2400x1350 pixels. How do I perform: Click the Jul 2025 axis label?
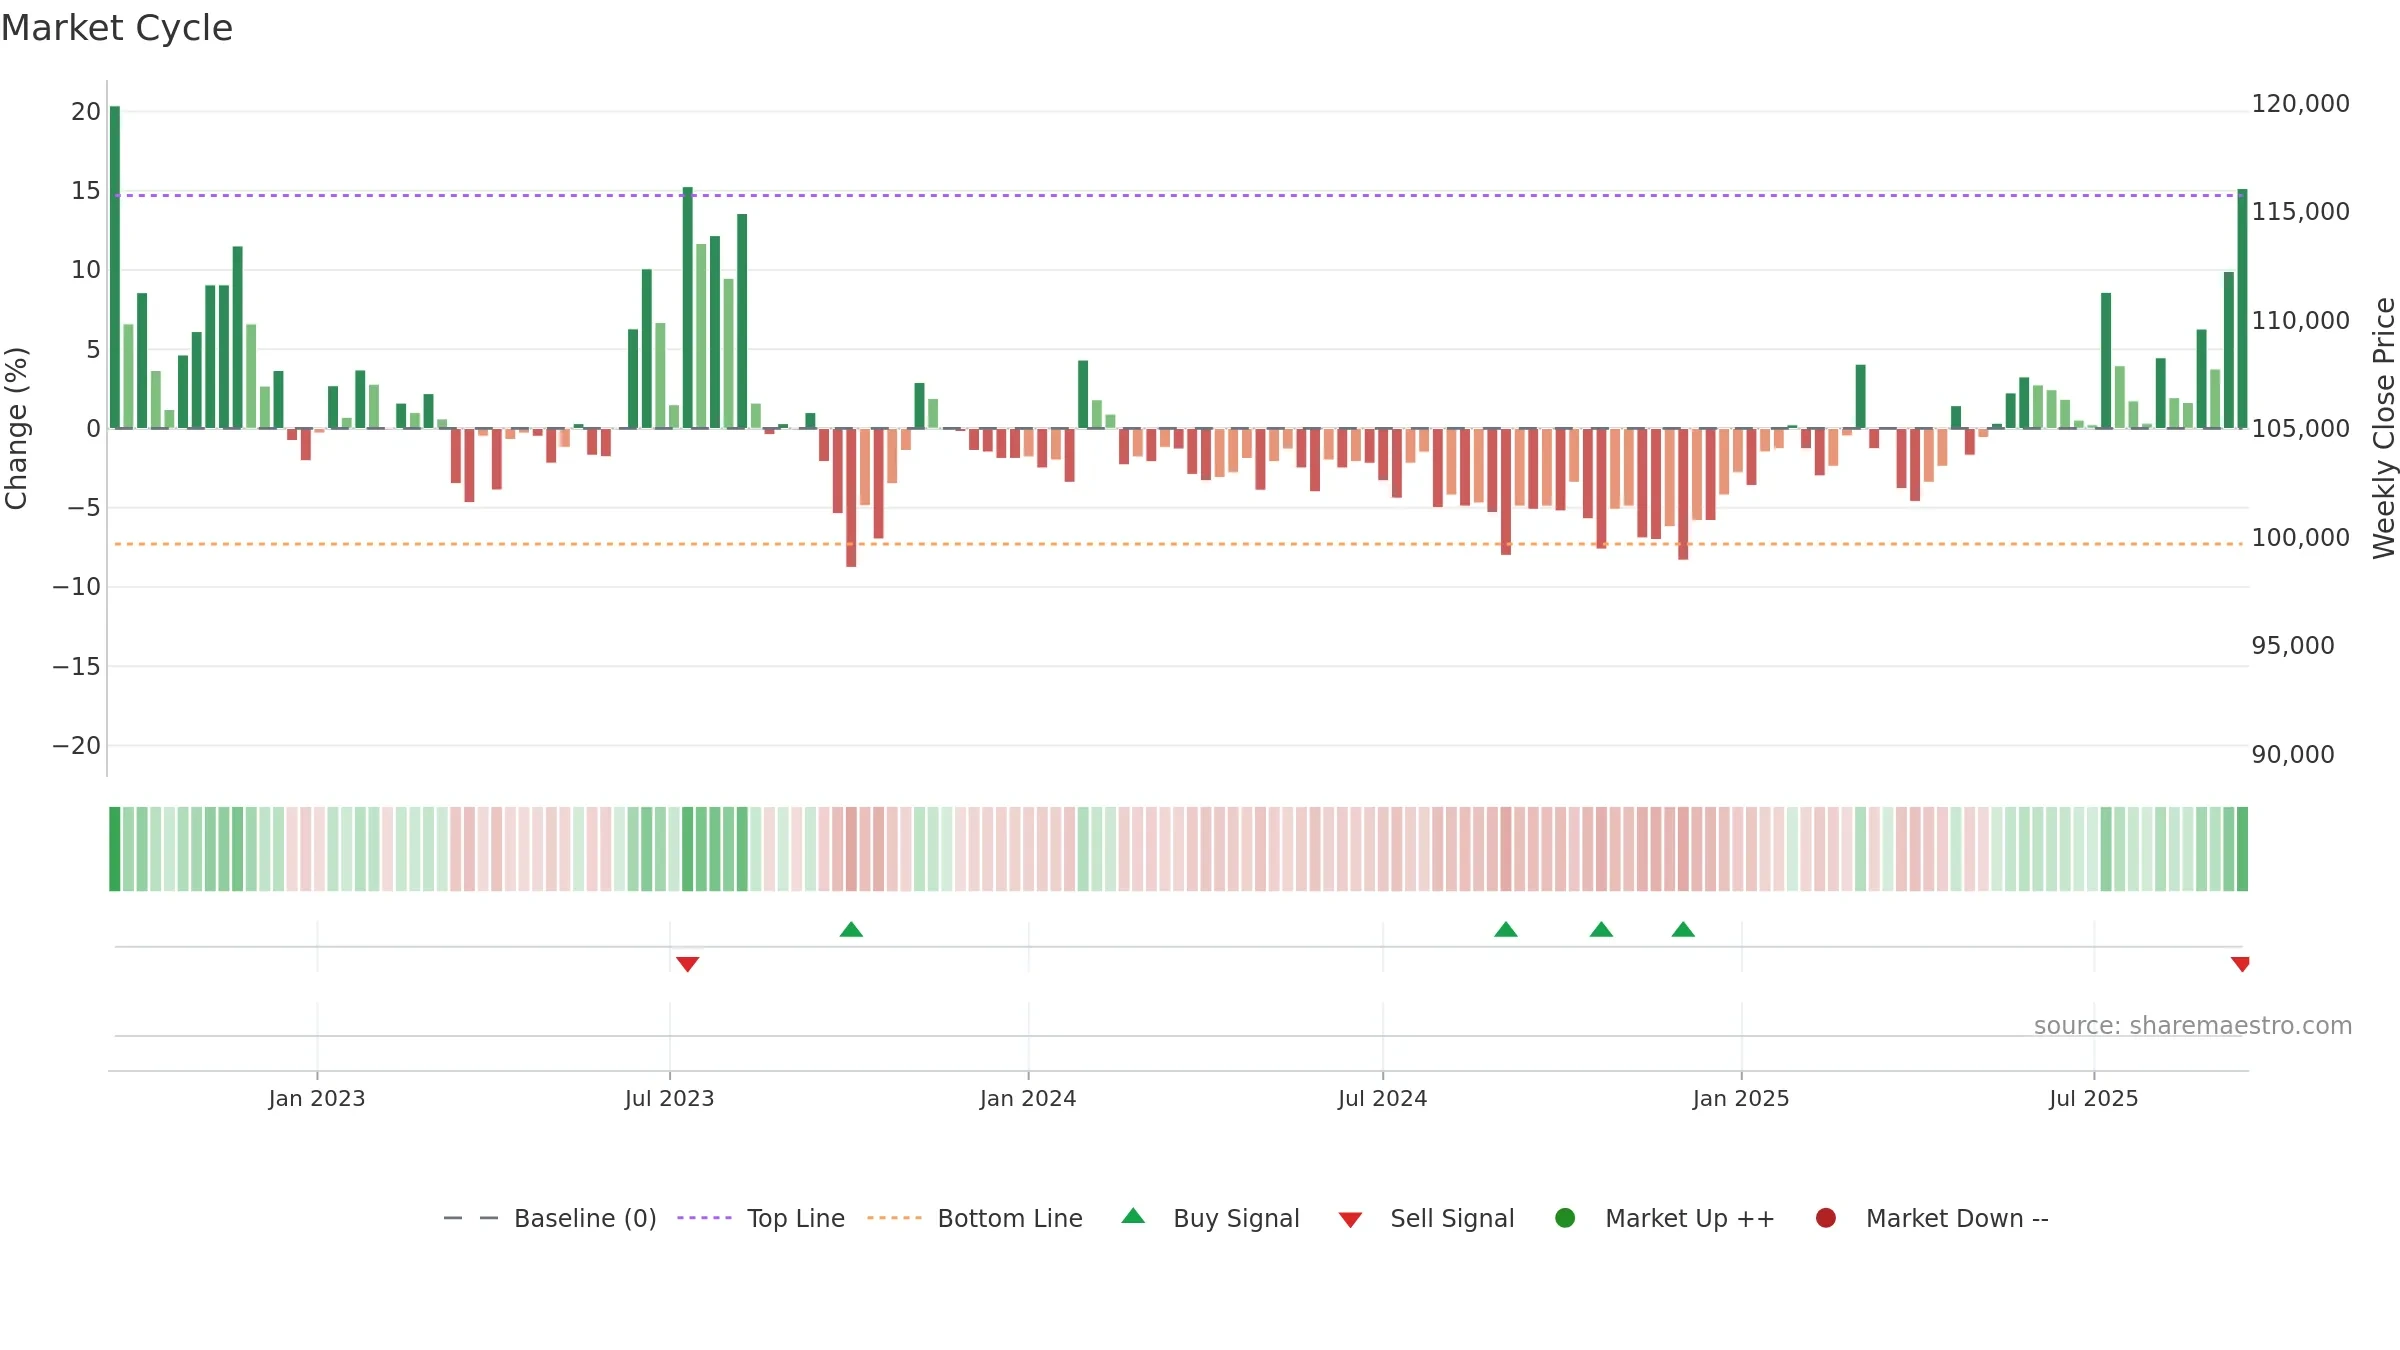pos(2094,1099)
